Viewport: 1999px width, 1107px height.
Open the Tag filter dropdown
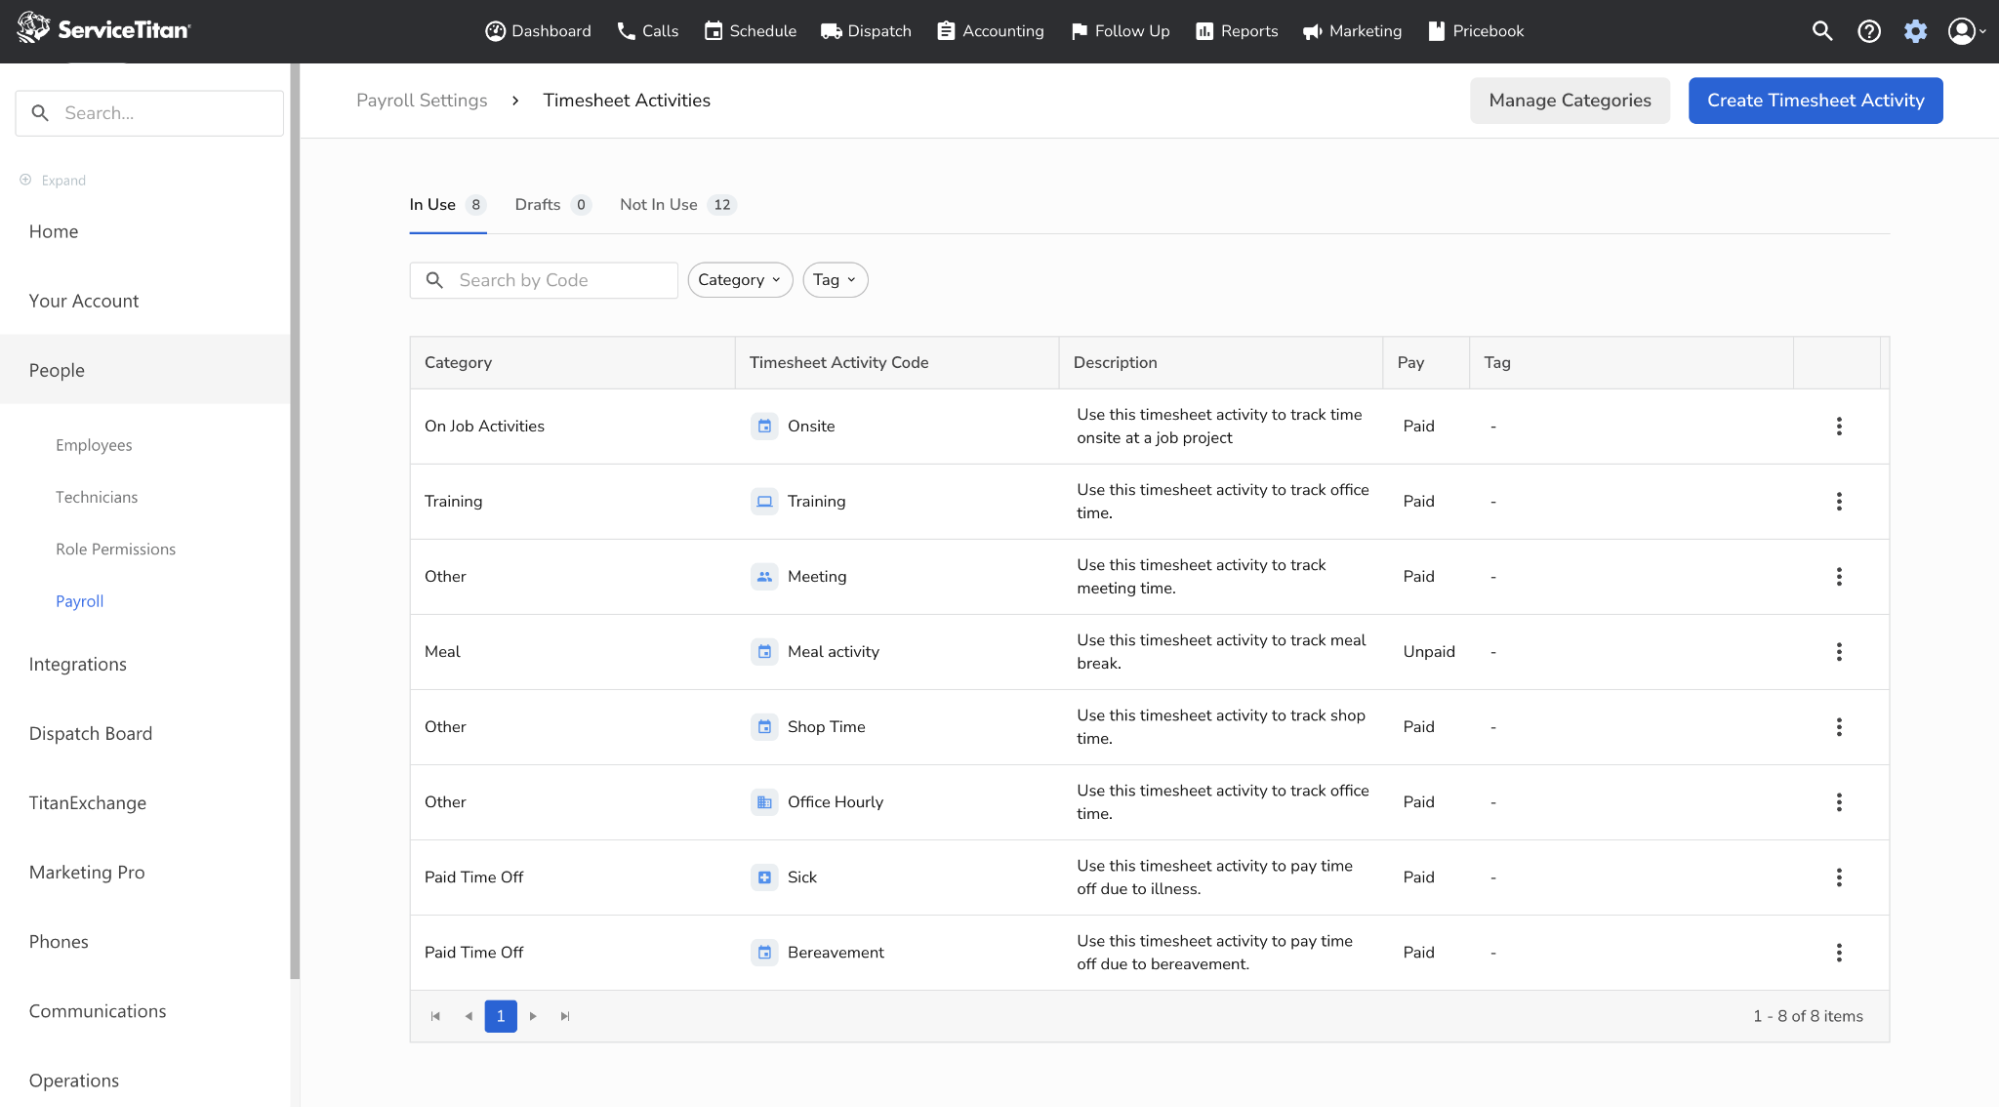pyautogui.click(x=834, y=280)
